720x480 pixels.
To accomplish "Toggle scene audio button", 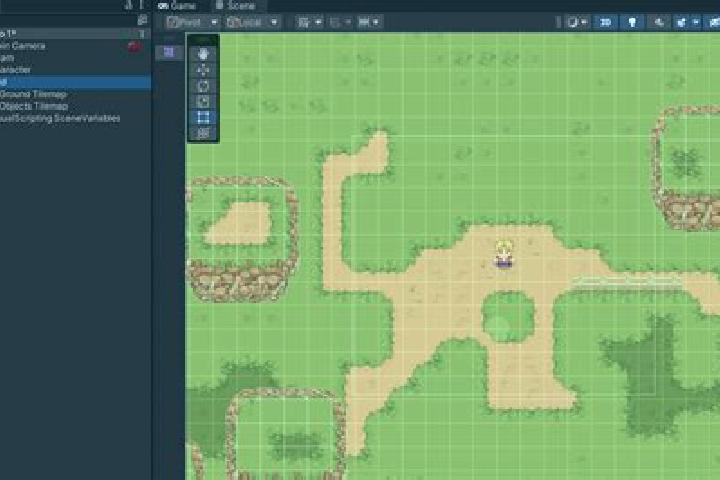I will click(659, 22).
